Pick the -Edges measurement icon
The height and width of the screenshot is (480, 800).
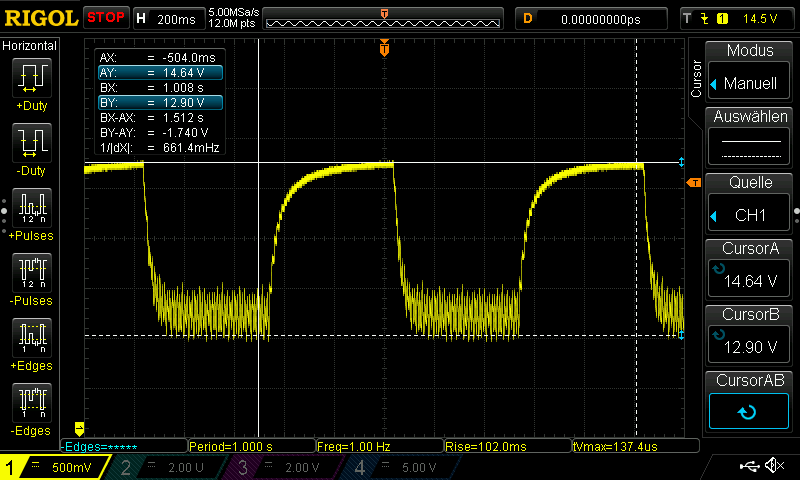pyautogui.click(x=30, y=403)
